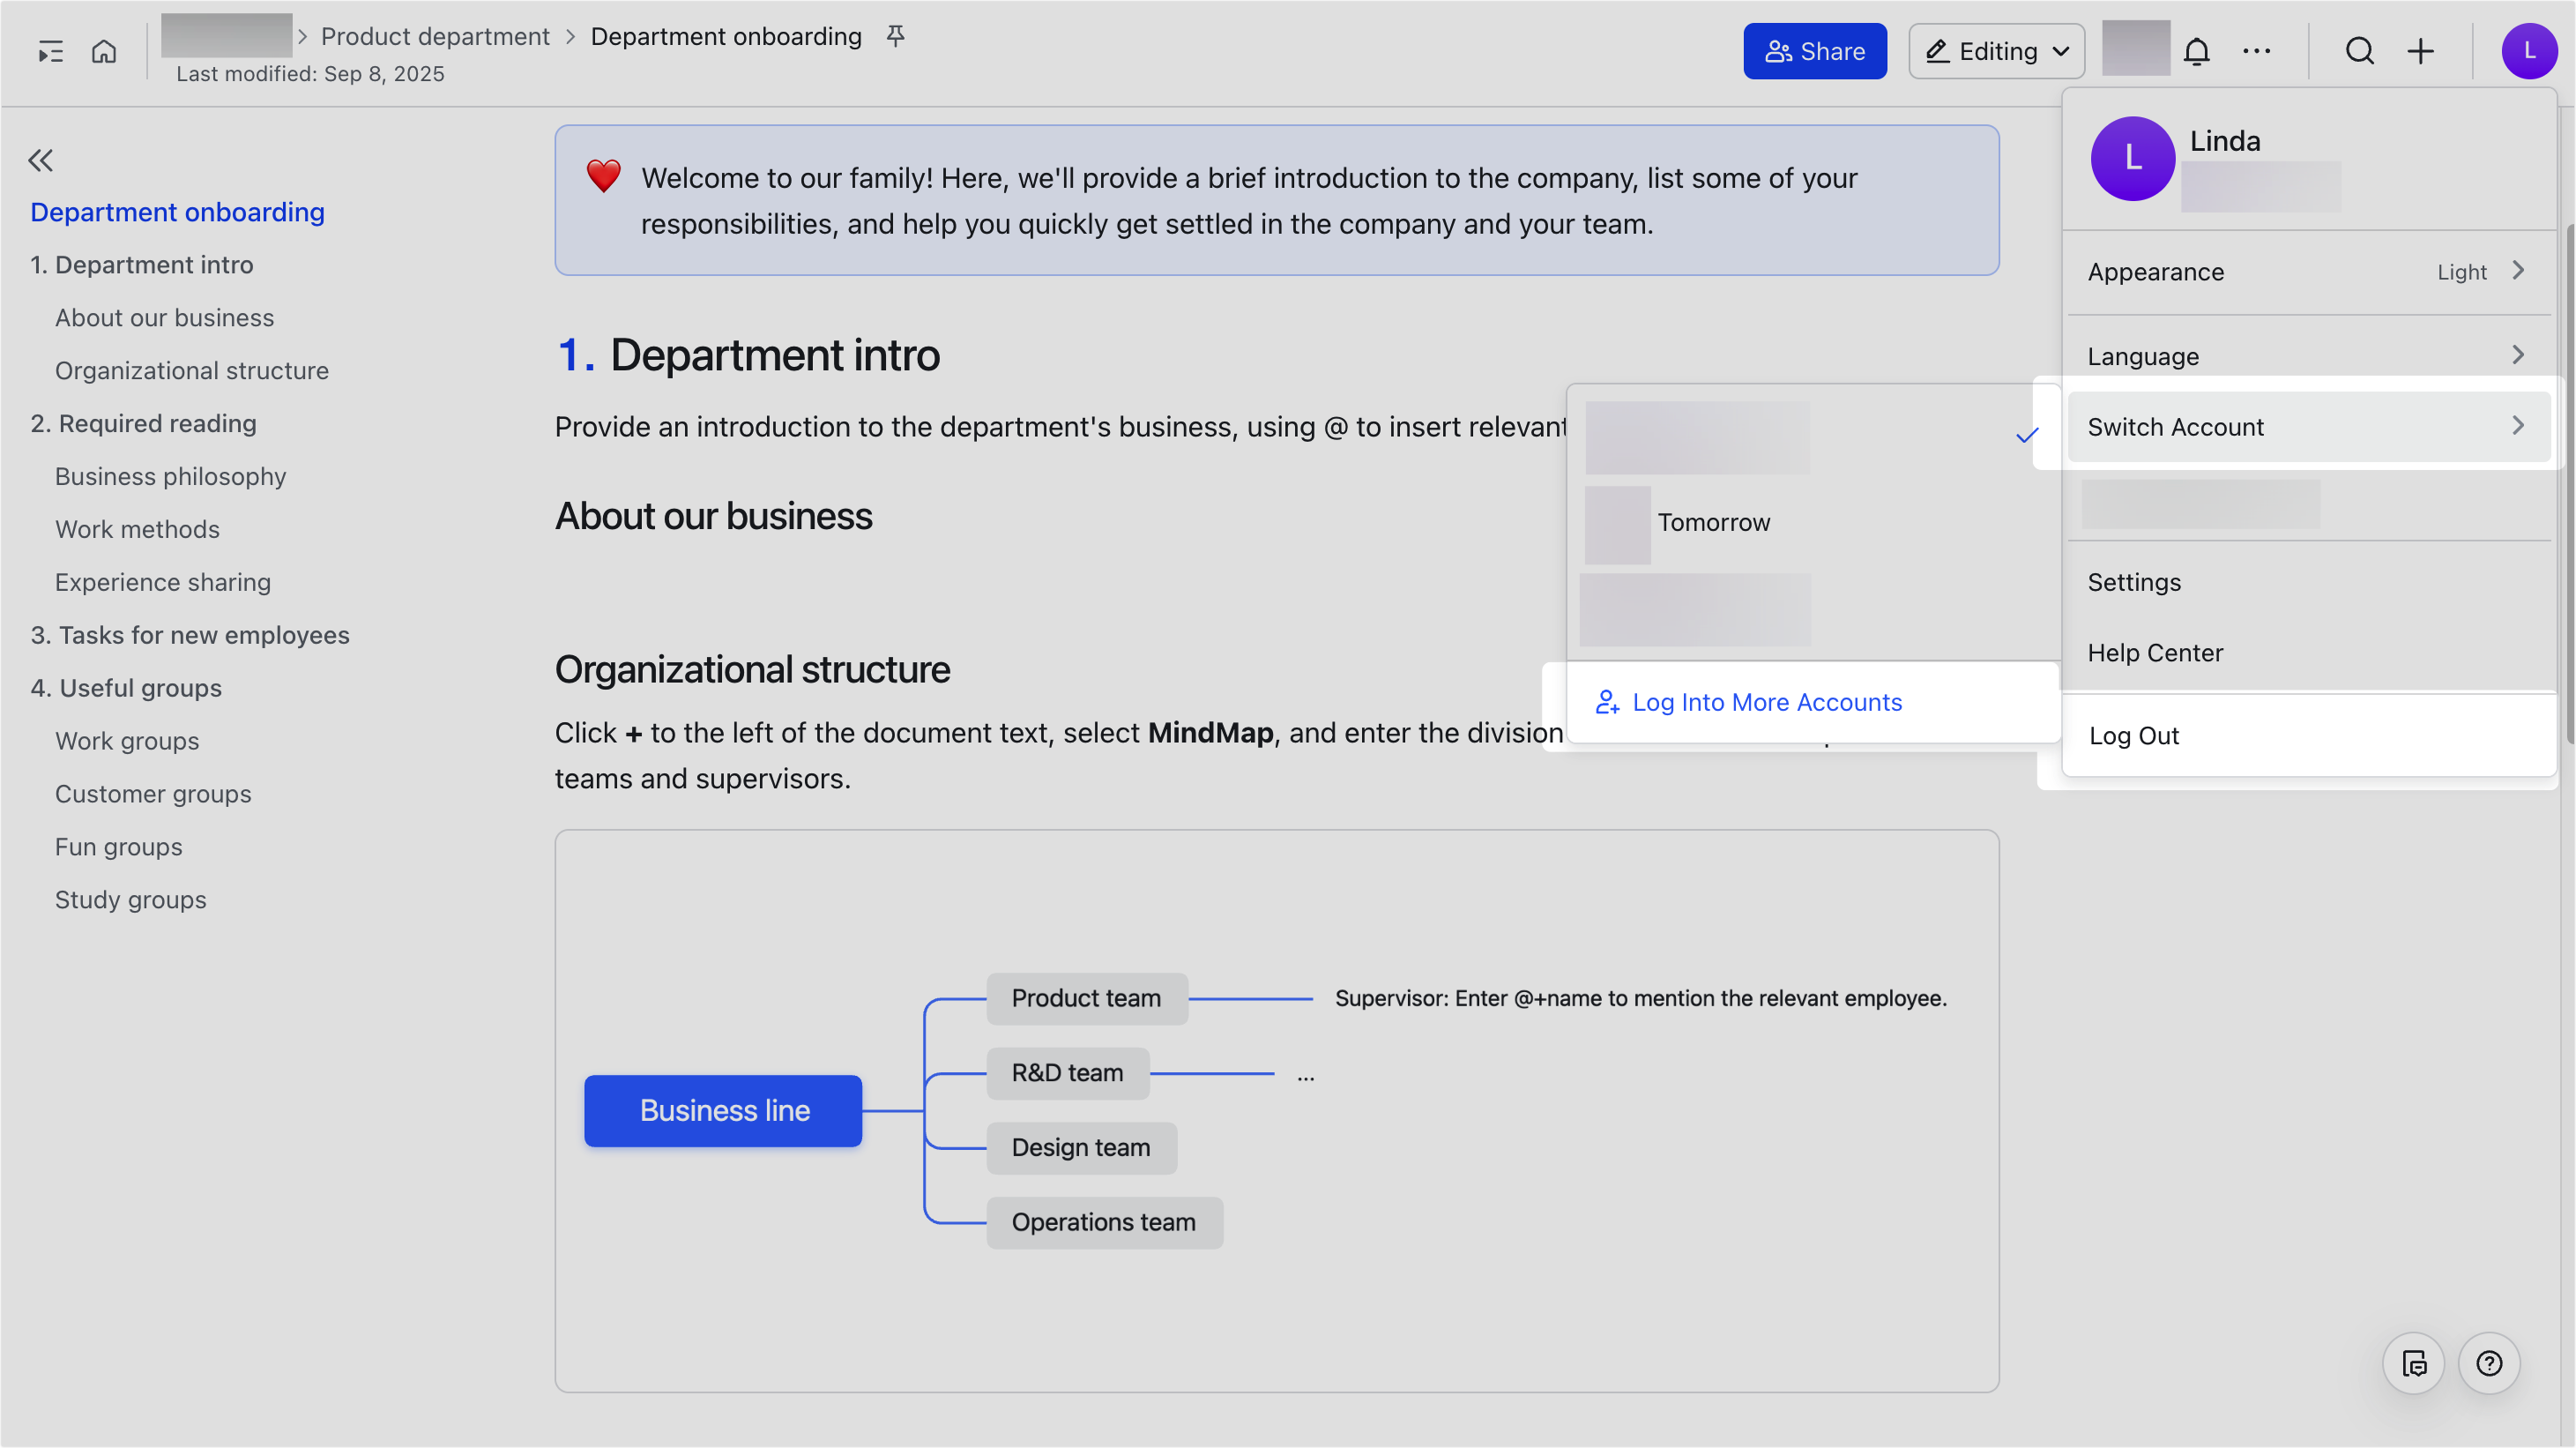Jump to Business philosophy in outline

pos(170,477)
